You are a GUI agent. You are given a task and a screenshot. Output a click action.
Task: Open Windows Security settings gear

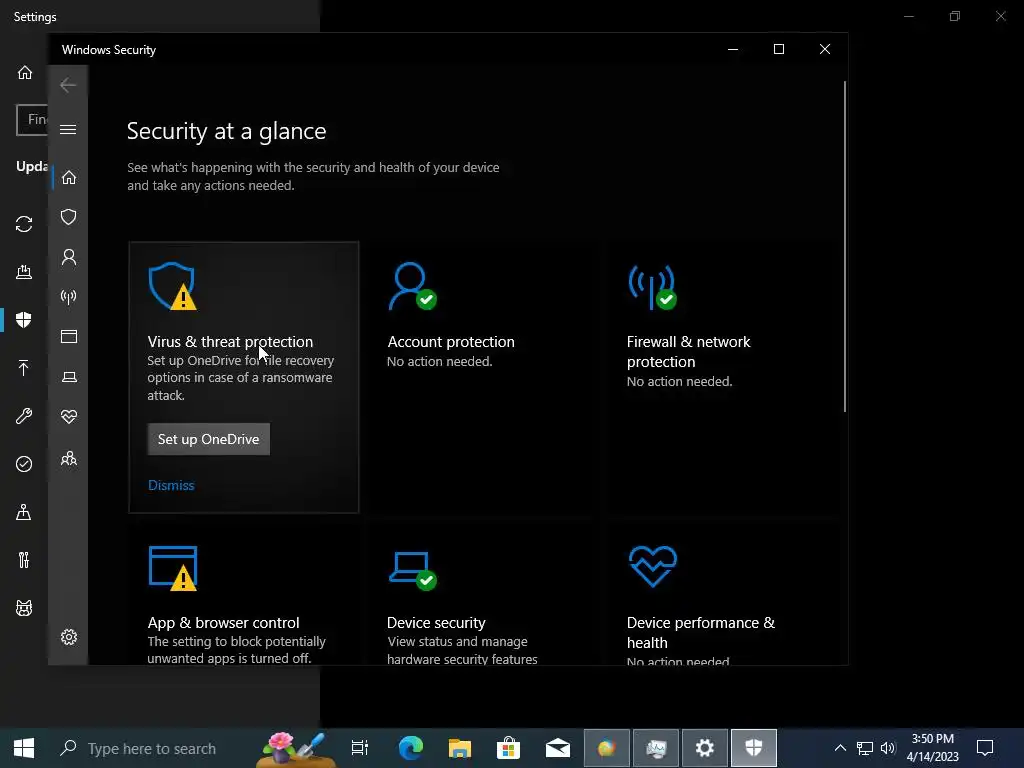pos(69,637)
